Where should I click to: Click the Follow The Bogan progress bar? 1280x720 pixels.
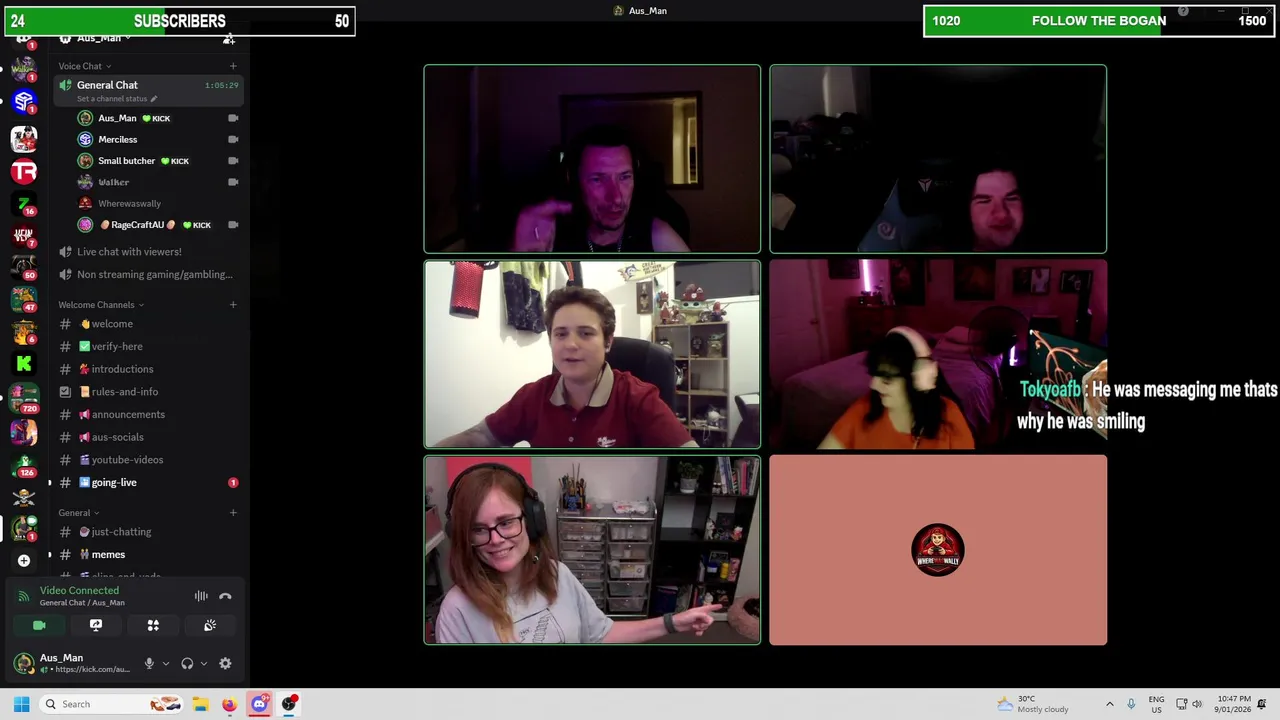tap(1099, 21)
